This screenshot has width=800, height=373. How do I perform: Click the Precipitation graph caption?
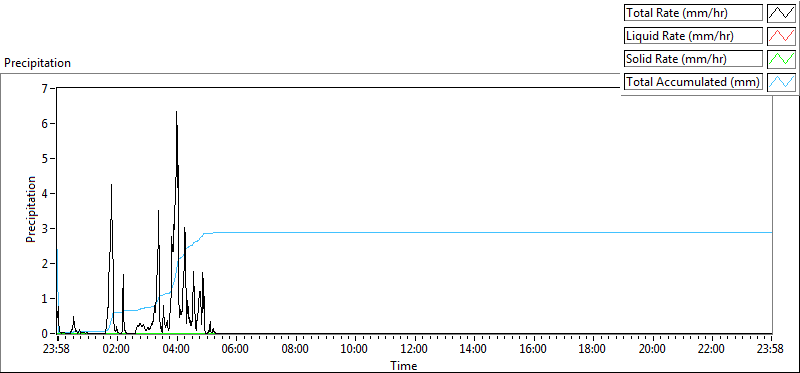coord(37,63)
